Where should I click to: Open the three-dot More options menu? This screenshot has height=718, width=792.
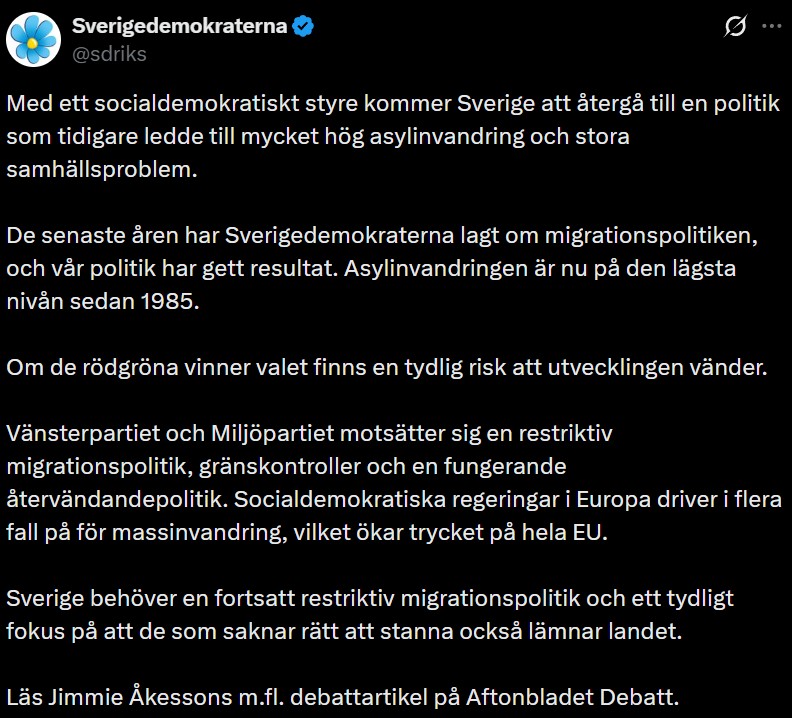771,28
